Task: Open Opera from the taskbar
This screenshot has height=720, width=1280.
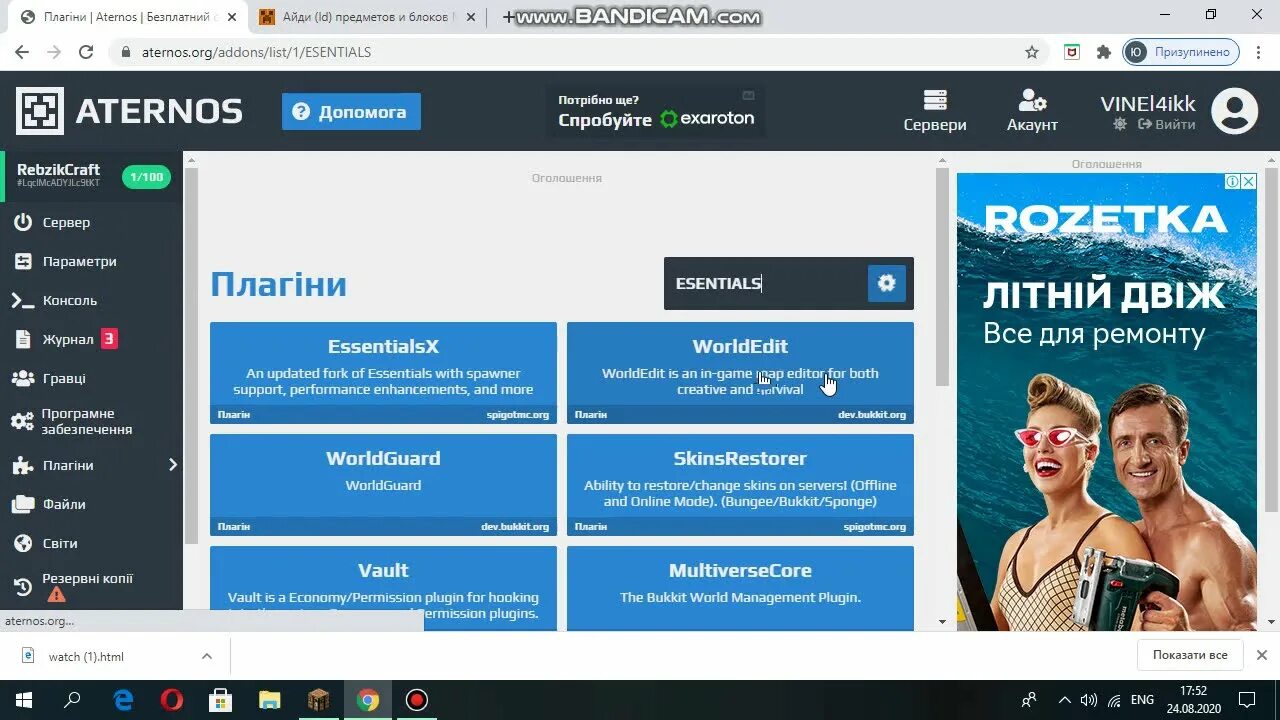Action: point(172,700)
